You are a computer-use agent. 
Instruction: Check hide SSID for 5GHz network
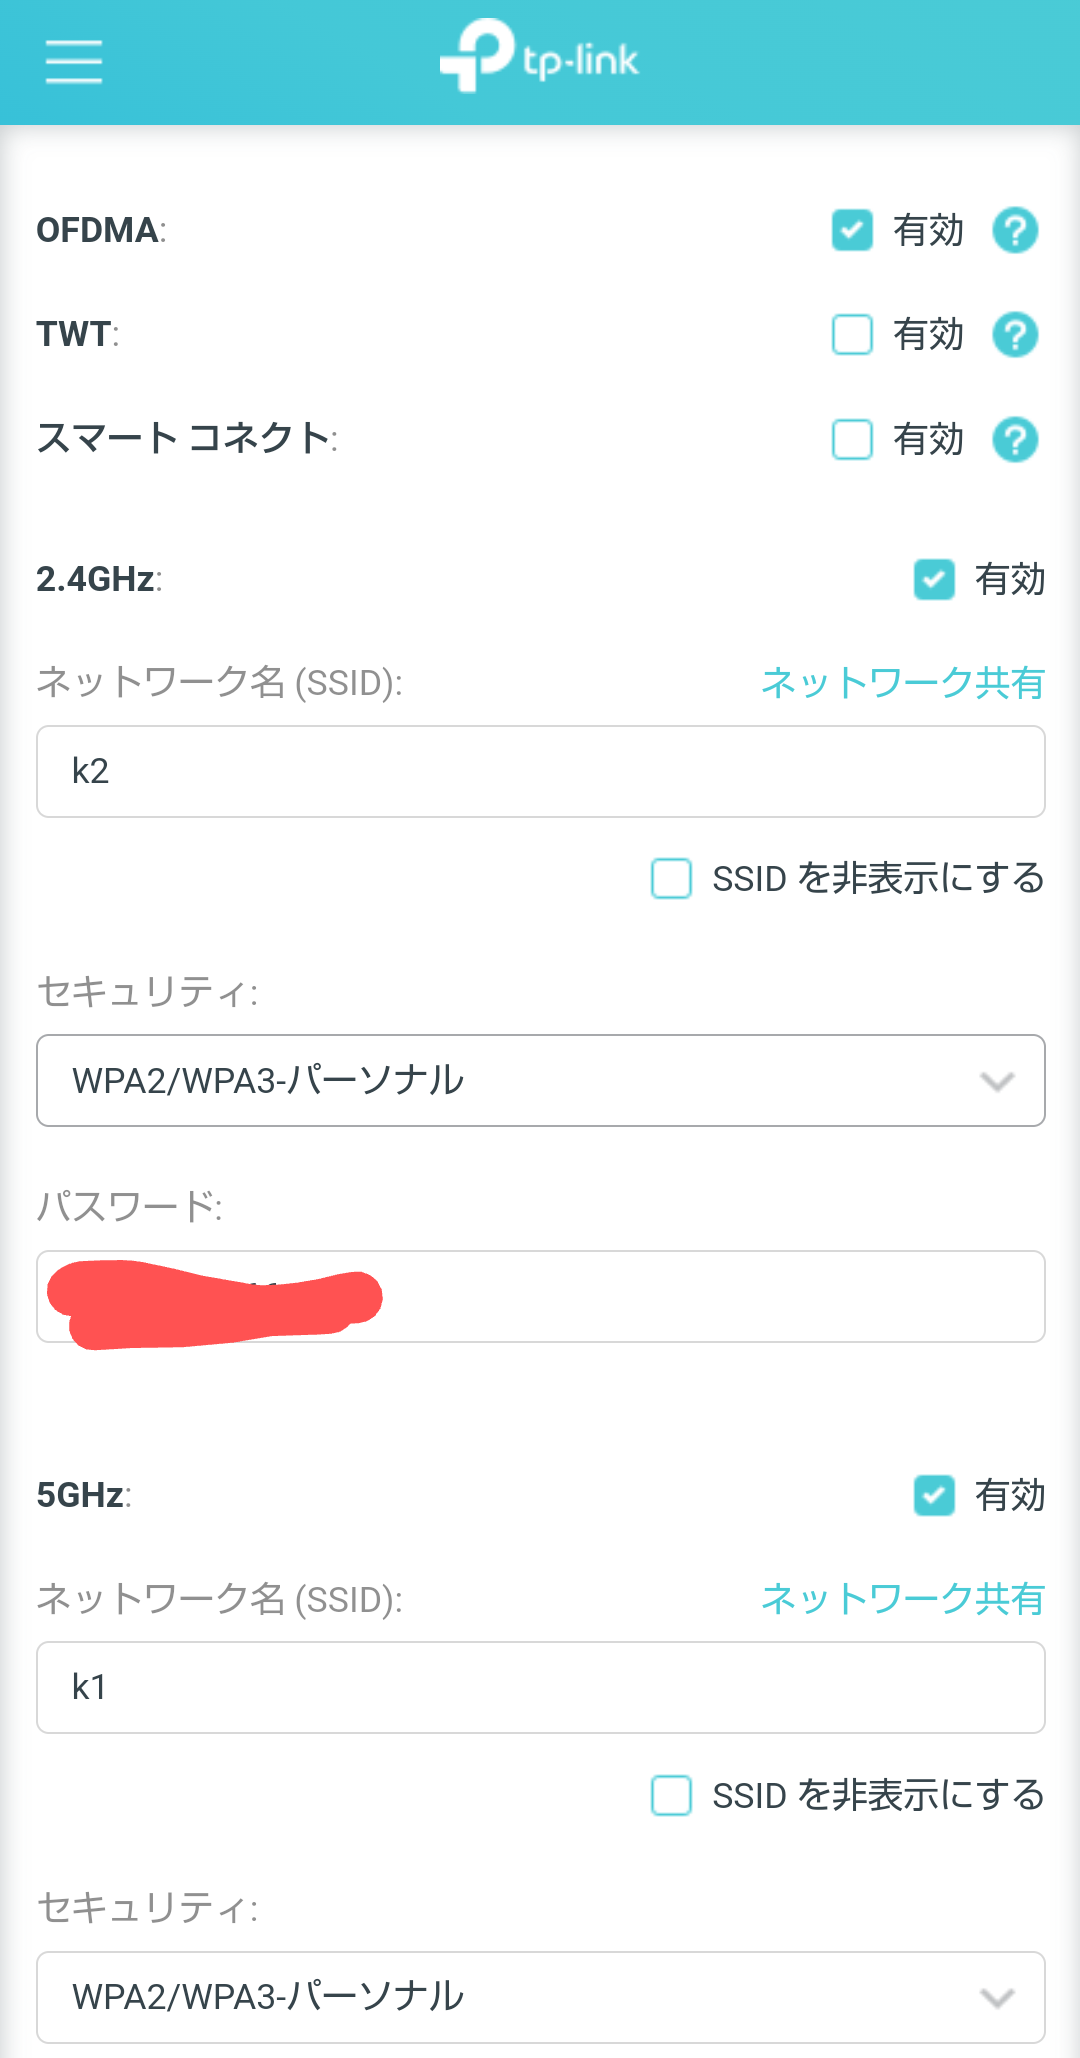pyautogui.click(x=671, y=1796)
